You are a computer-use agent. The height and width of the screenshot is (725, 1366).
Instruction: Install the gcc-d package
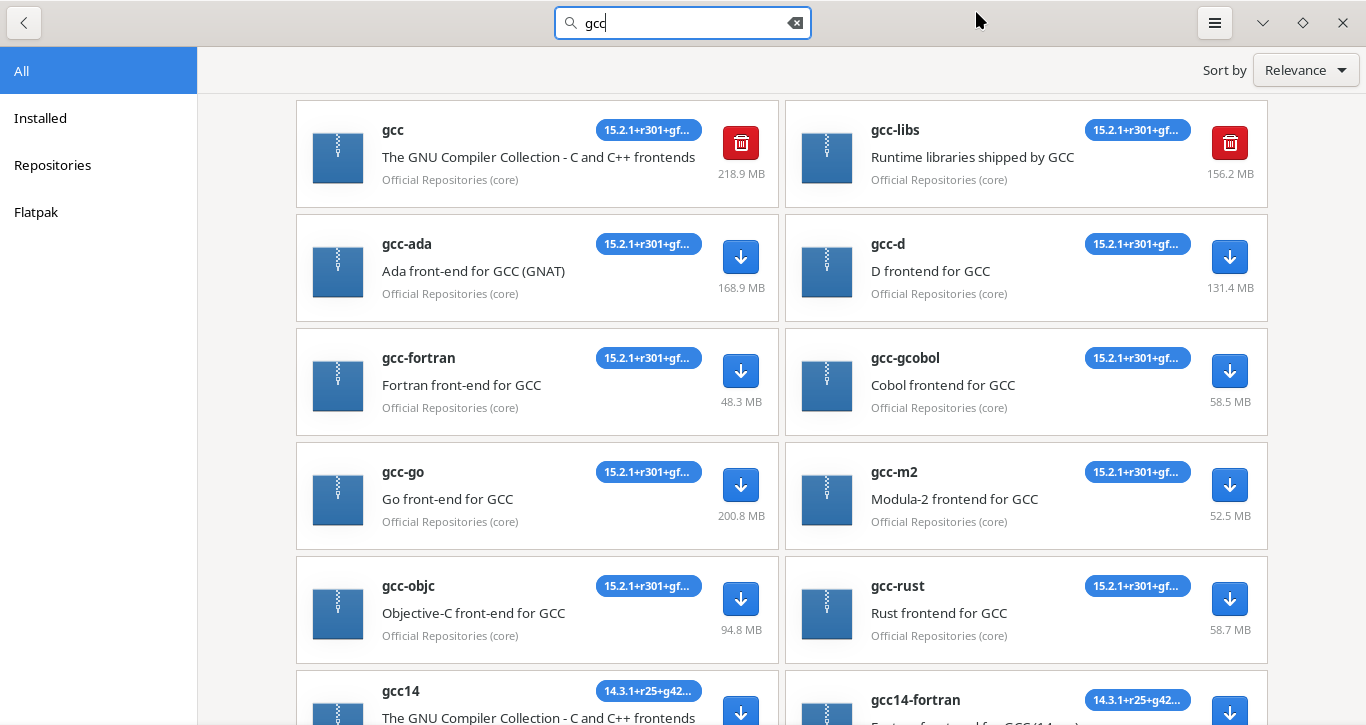tap(1230, 257)
